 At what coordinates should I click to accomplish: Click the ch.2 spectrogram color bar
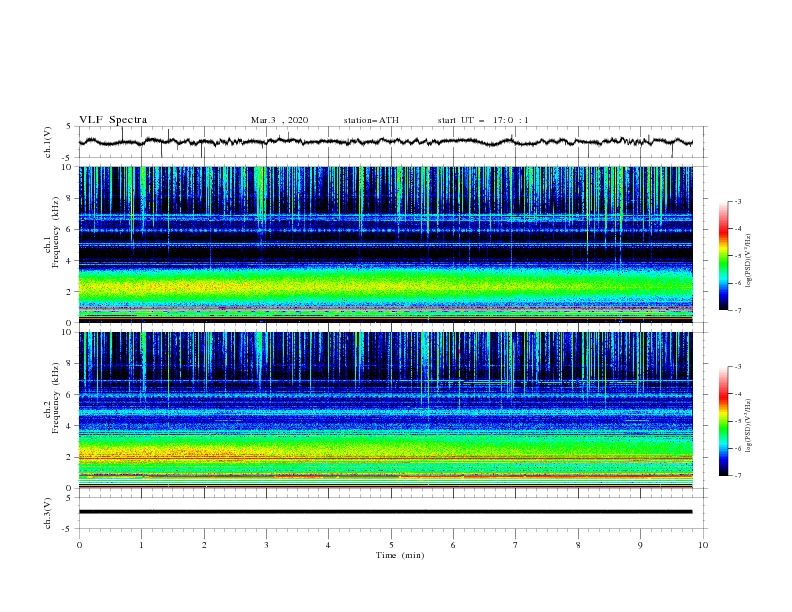[723, 421]
